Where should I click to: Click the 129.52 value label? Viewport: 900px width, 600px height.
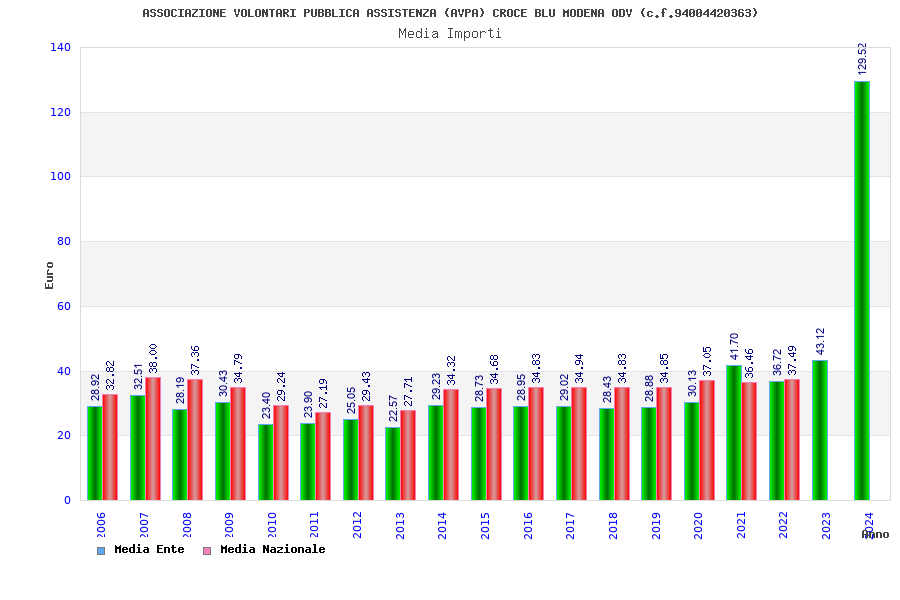862,58
